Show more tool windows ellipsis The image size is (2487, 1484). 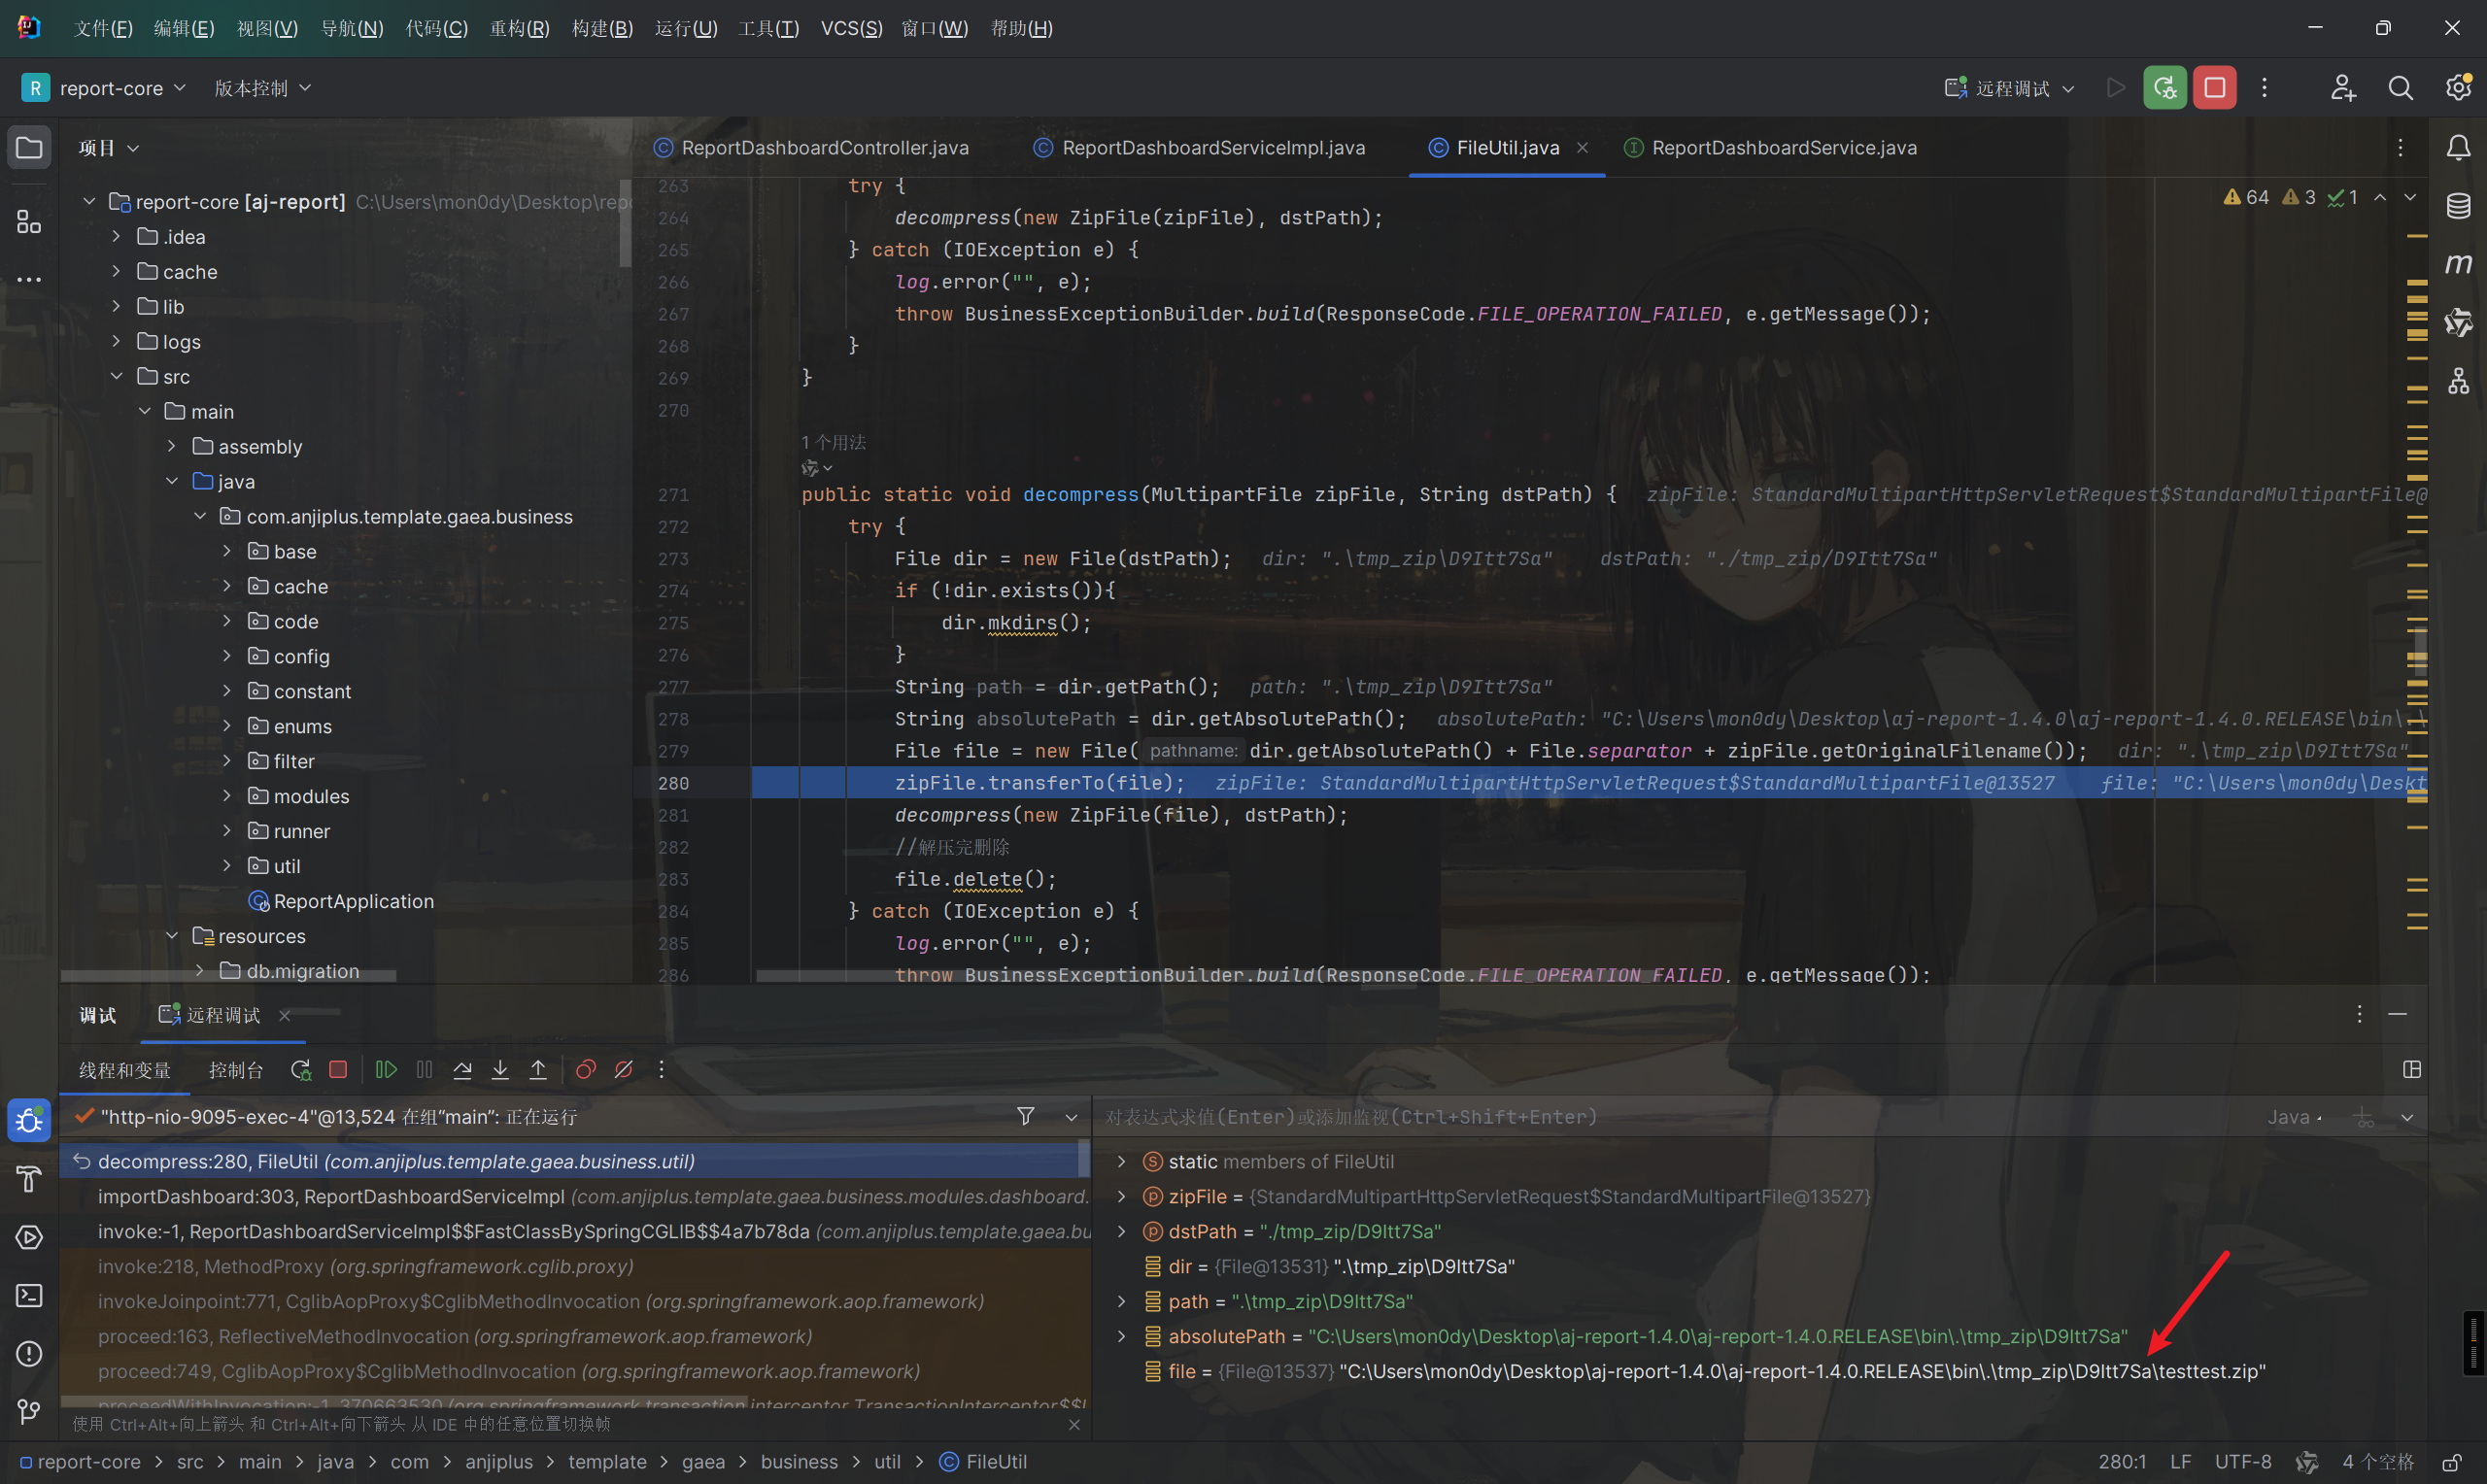coord(29,279)
